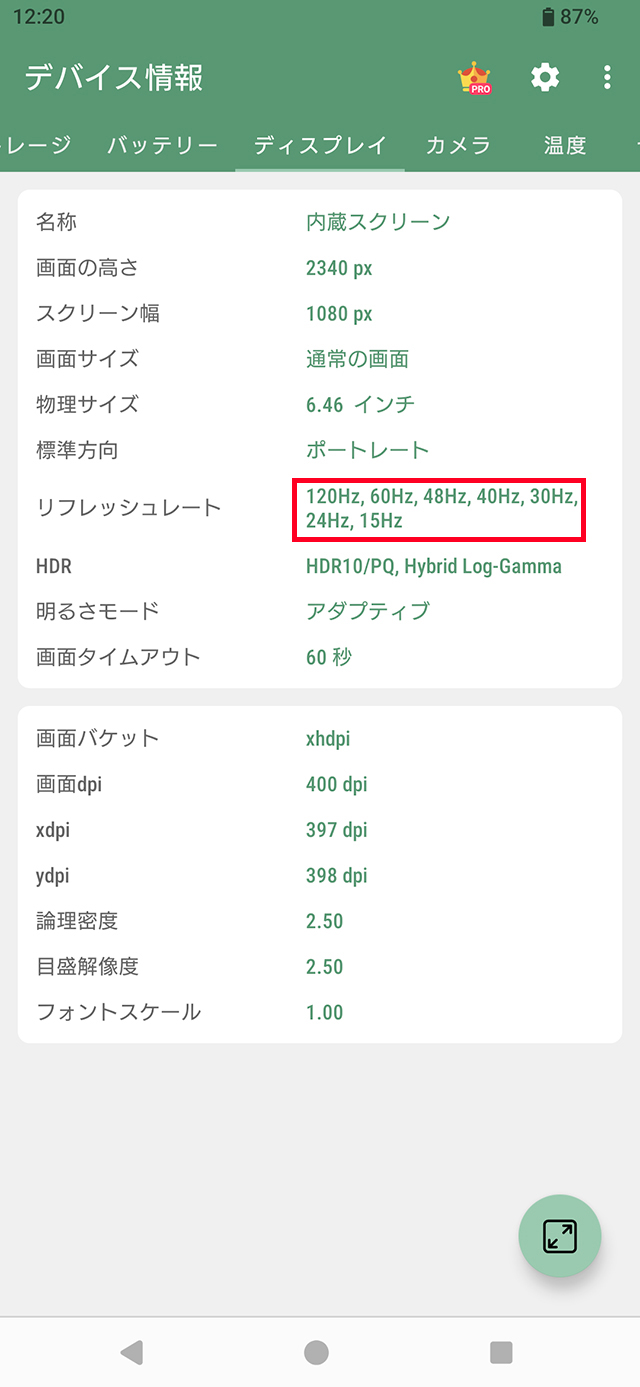Tap the デバイス情報 app title
Screen dimensions: 640x1387
point(113,78)
